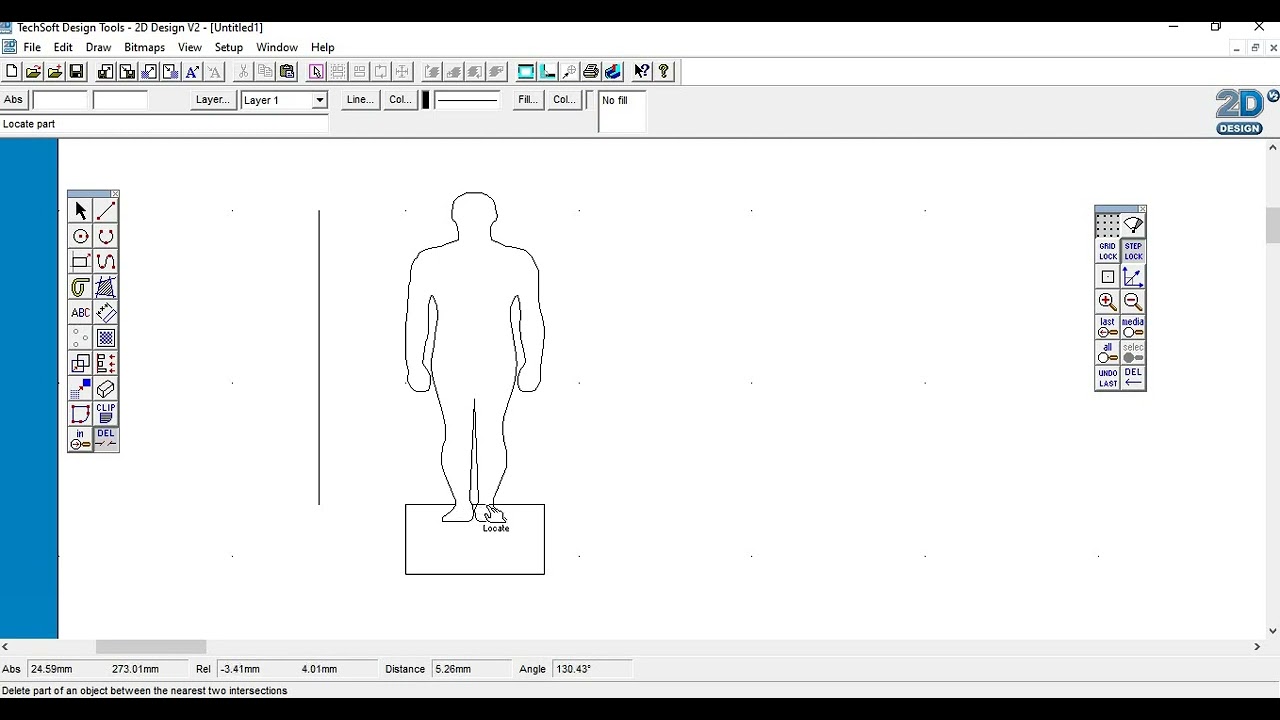Toggle Abs coordinate mode button
The image size is (1280, 720).
click(13, 100)
